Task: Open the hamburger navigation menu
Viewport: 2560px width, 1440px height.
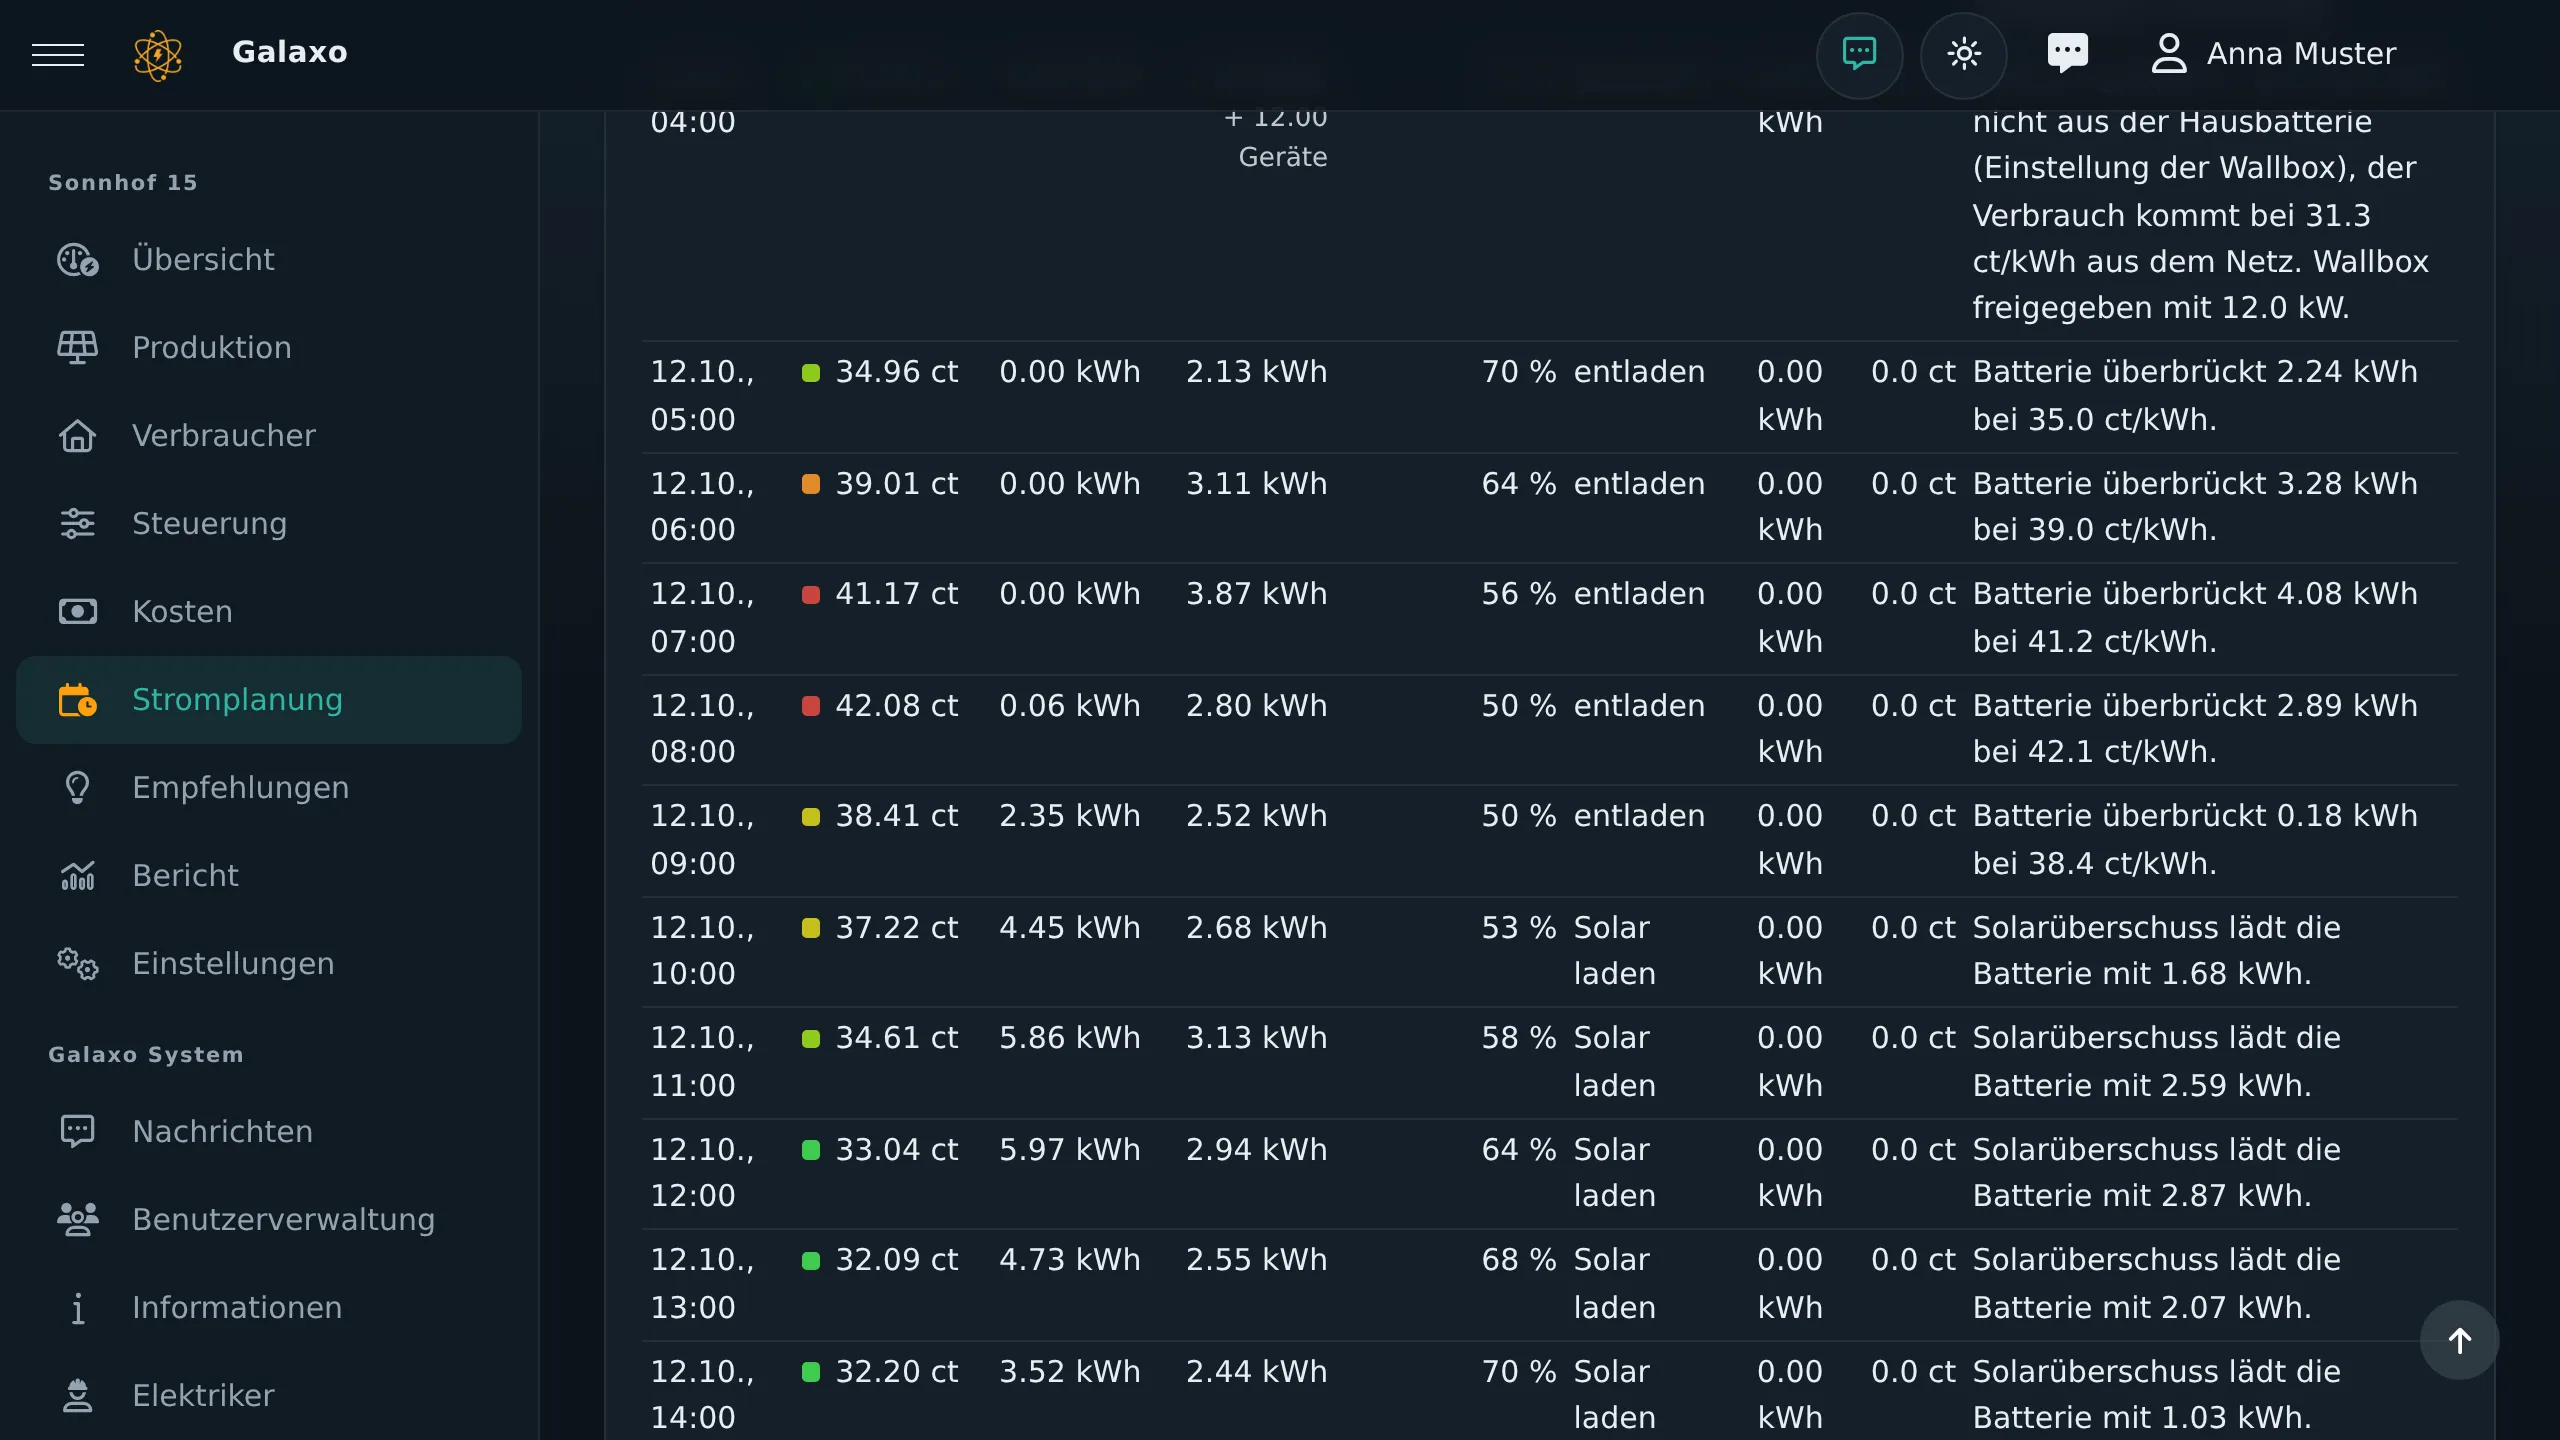Action: click(x=58, y=54)
